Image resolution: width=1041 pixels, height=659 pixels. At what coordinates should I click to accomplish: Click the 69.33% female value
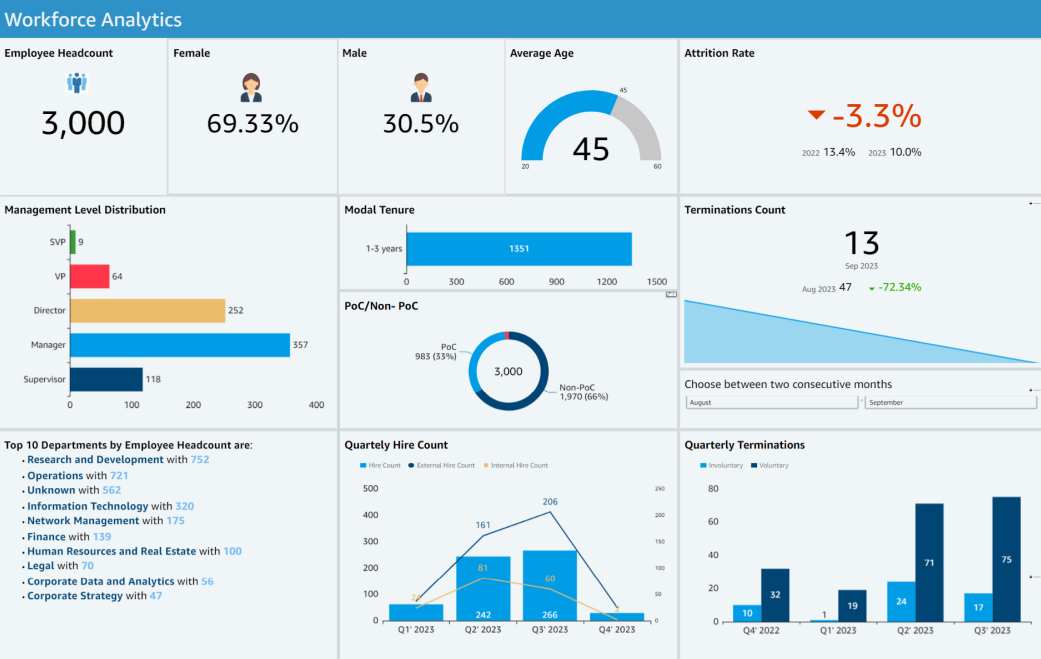point(252,124)
